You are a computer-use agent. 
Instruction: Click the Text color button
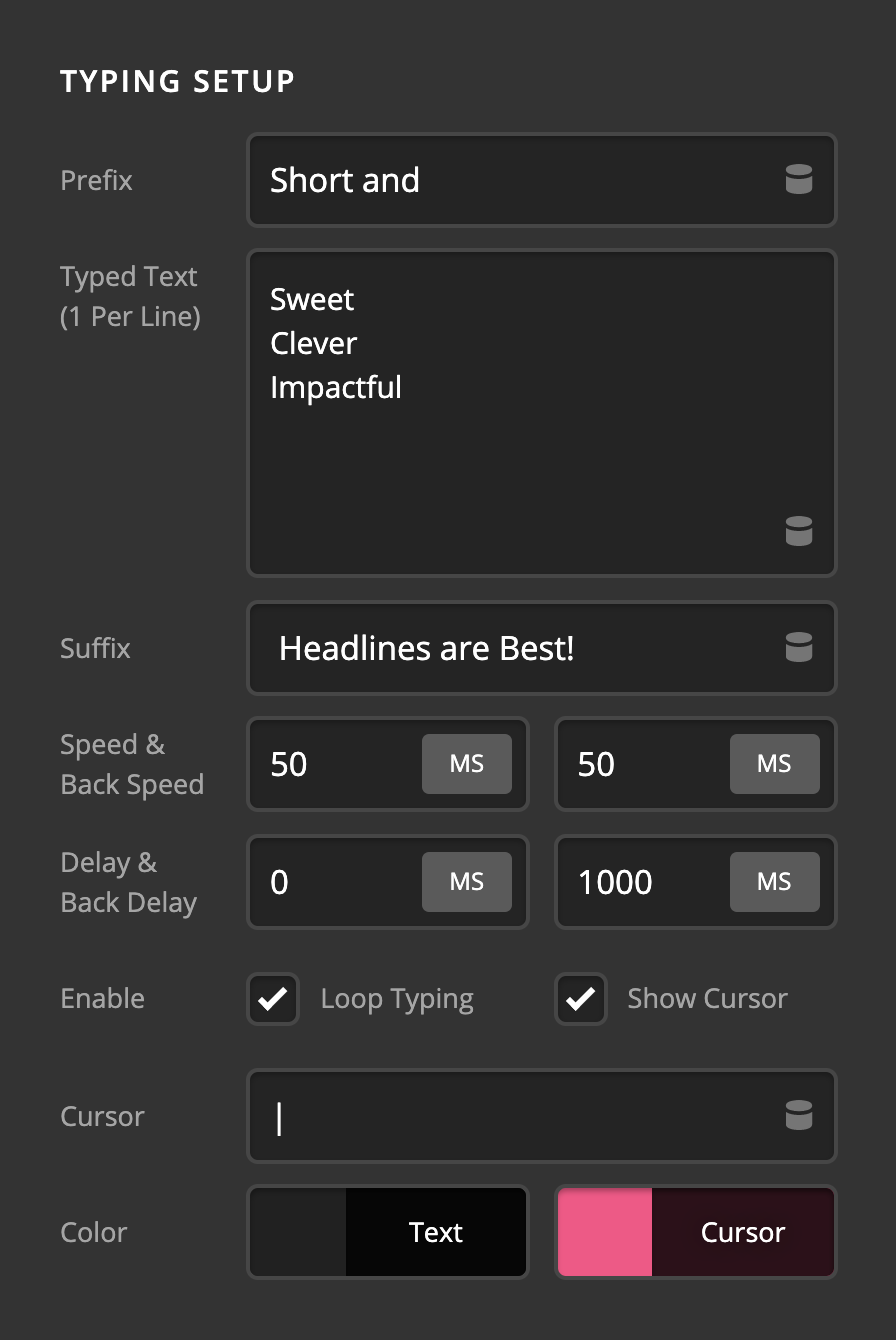pyautogui.click(x=436, y=1232)
